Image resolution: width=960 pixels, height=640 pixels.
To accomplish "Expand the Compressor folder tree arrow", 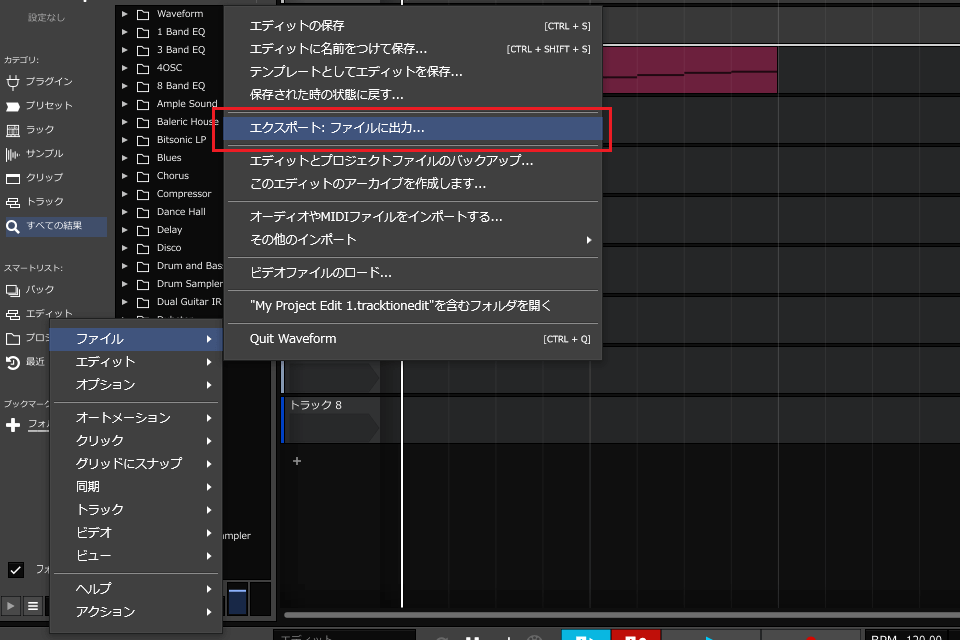I will pos(125,194).
